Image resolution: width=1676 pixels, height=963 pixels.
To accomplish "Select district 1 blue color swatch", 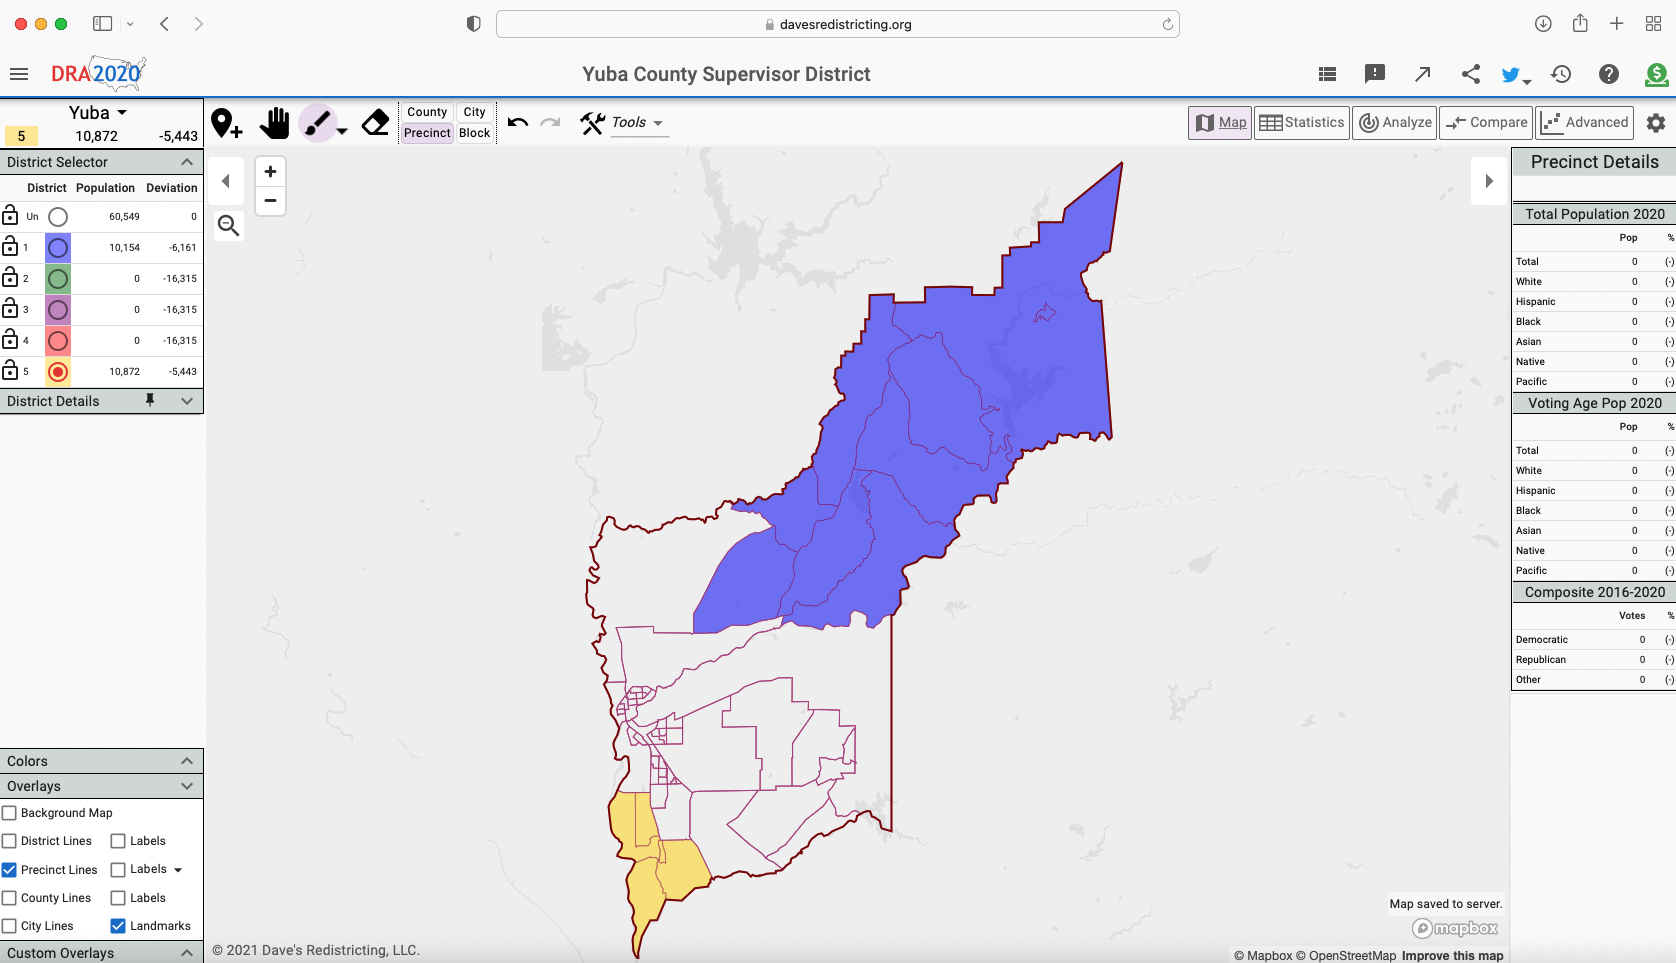I will (x=58, y=247).
